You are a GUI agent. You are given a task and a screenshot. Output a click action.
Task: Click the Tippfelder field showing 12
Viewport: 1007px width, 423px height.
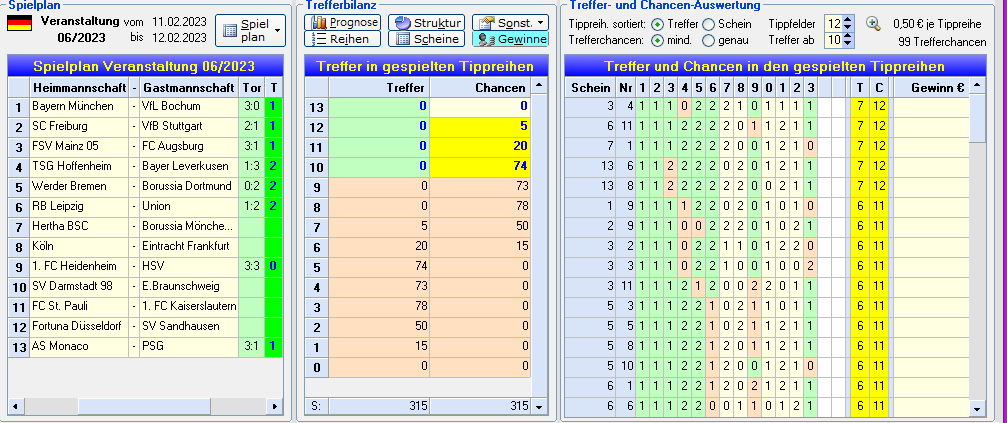pyautogui.click(x=834, y=24)
